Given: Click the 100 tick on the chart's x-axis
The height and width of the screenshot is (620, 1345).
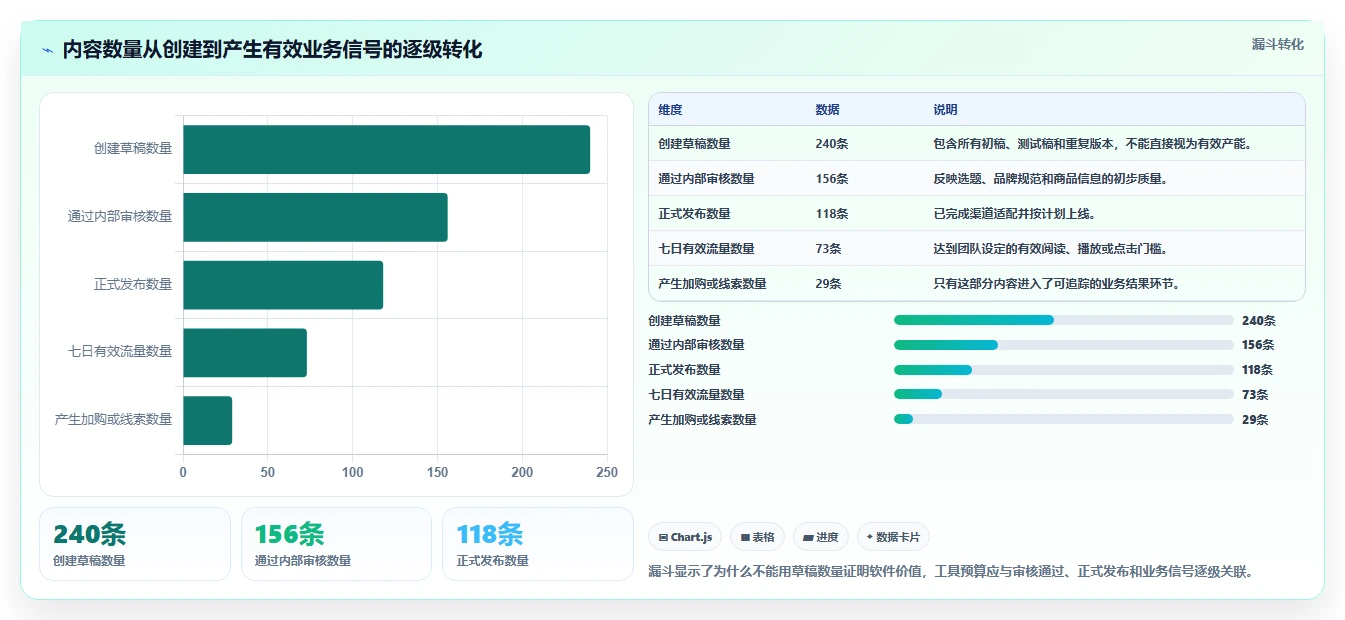Looking at the screenshot, I should [x=352, y=472].
